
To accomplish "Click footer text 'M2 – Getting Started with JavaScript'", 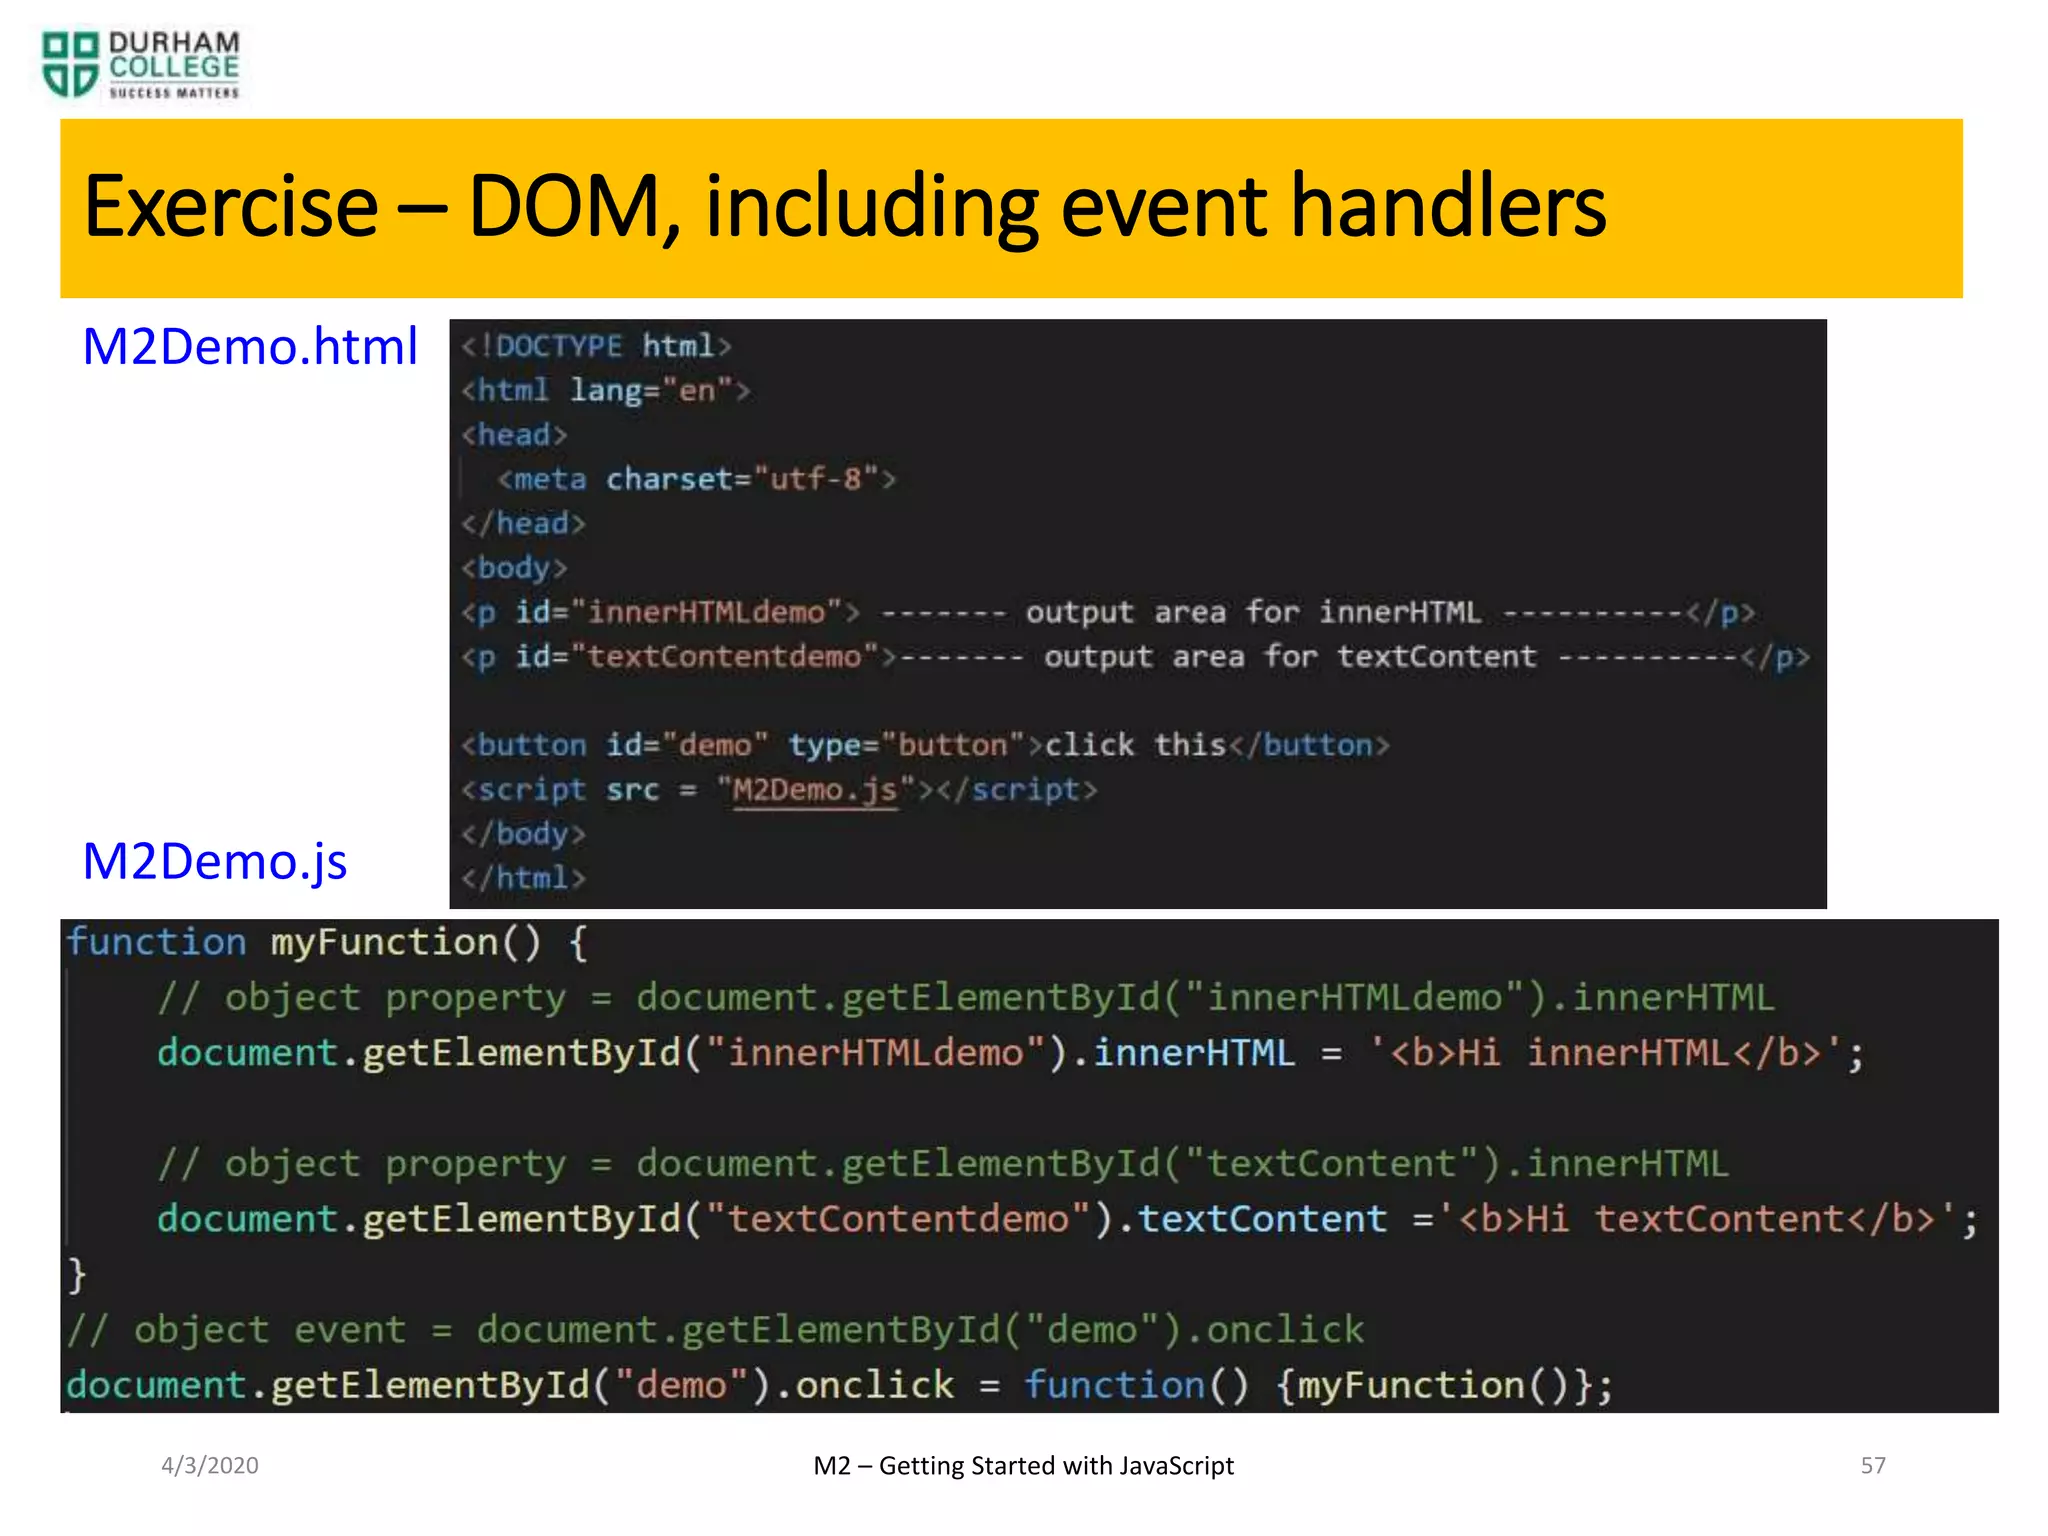I will pyautogui.click(x=1024, y=1466).
